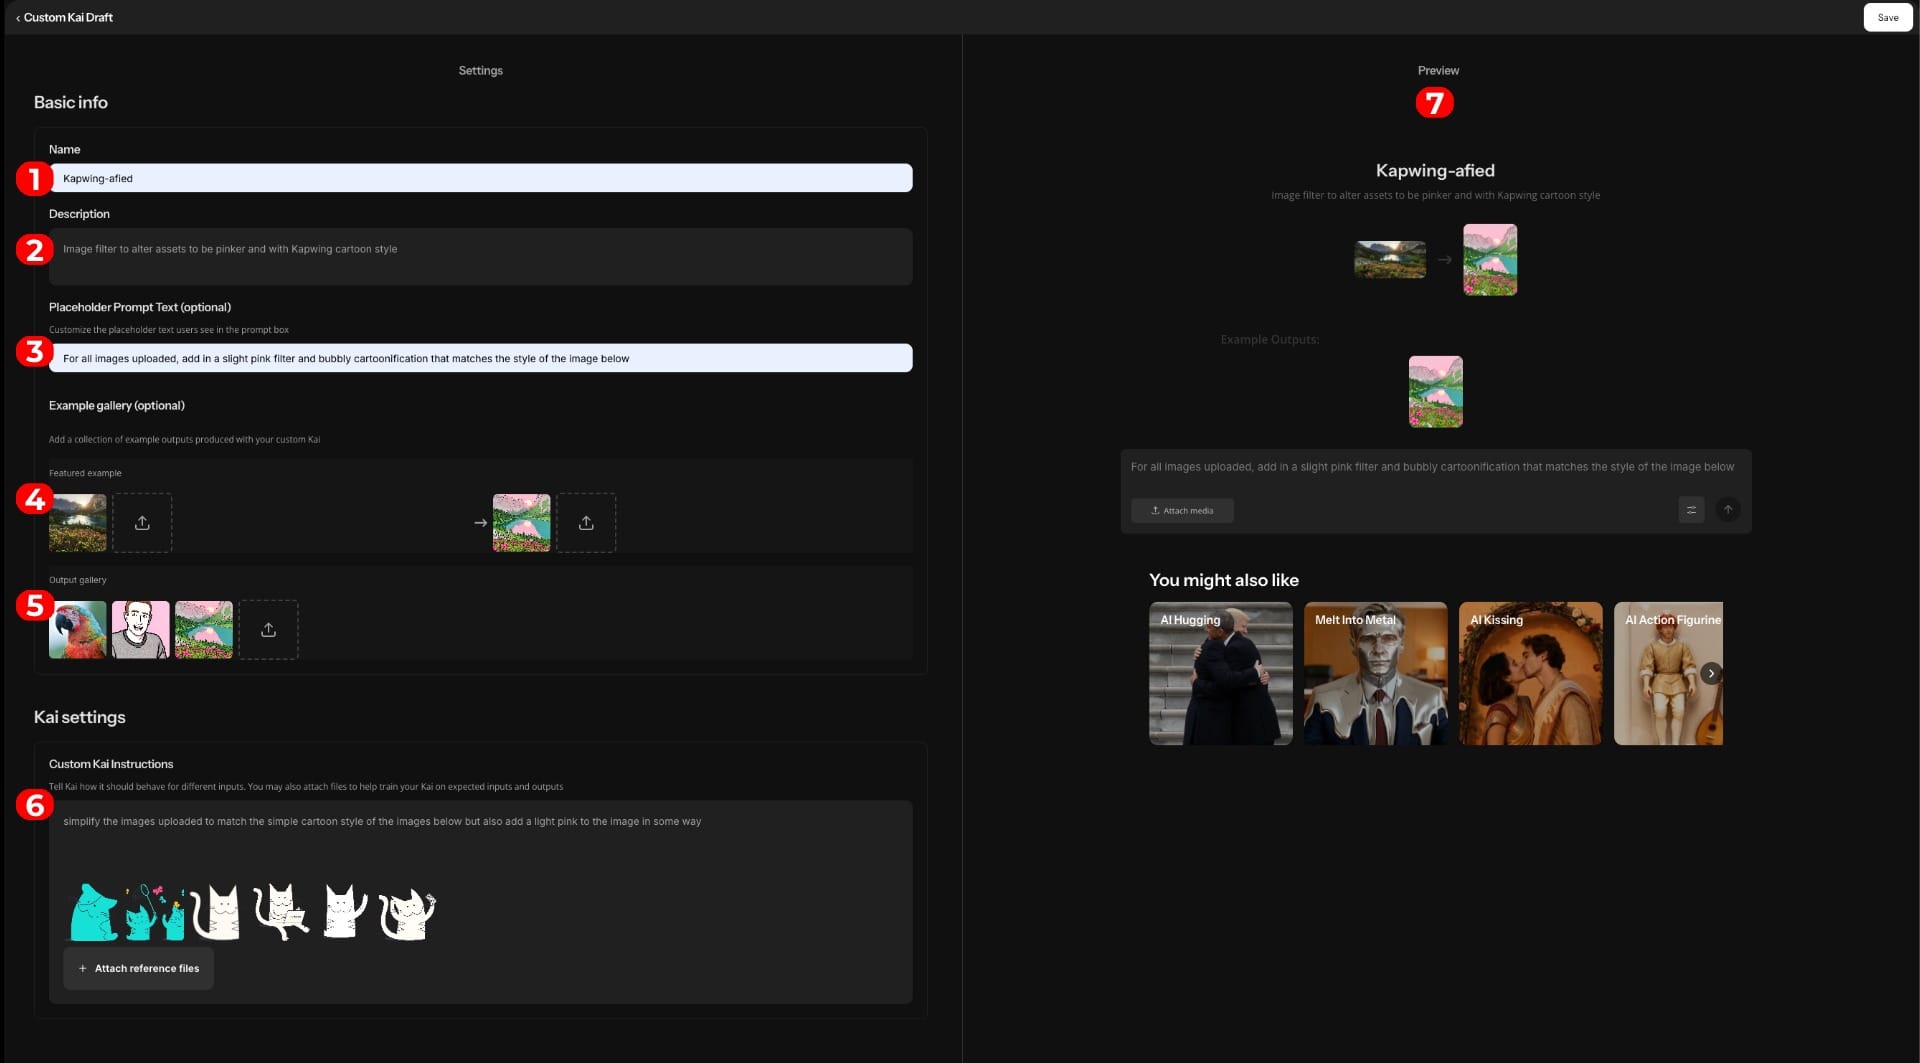Image resolution: width=1920 pixels, height=1063 pixels.
Task: Click Attach reference files button
Action: [138, 968]
